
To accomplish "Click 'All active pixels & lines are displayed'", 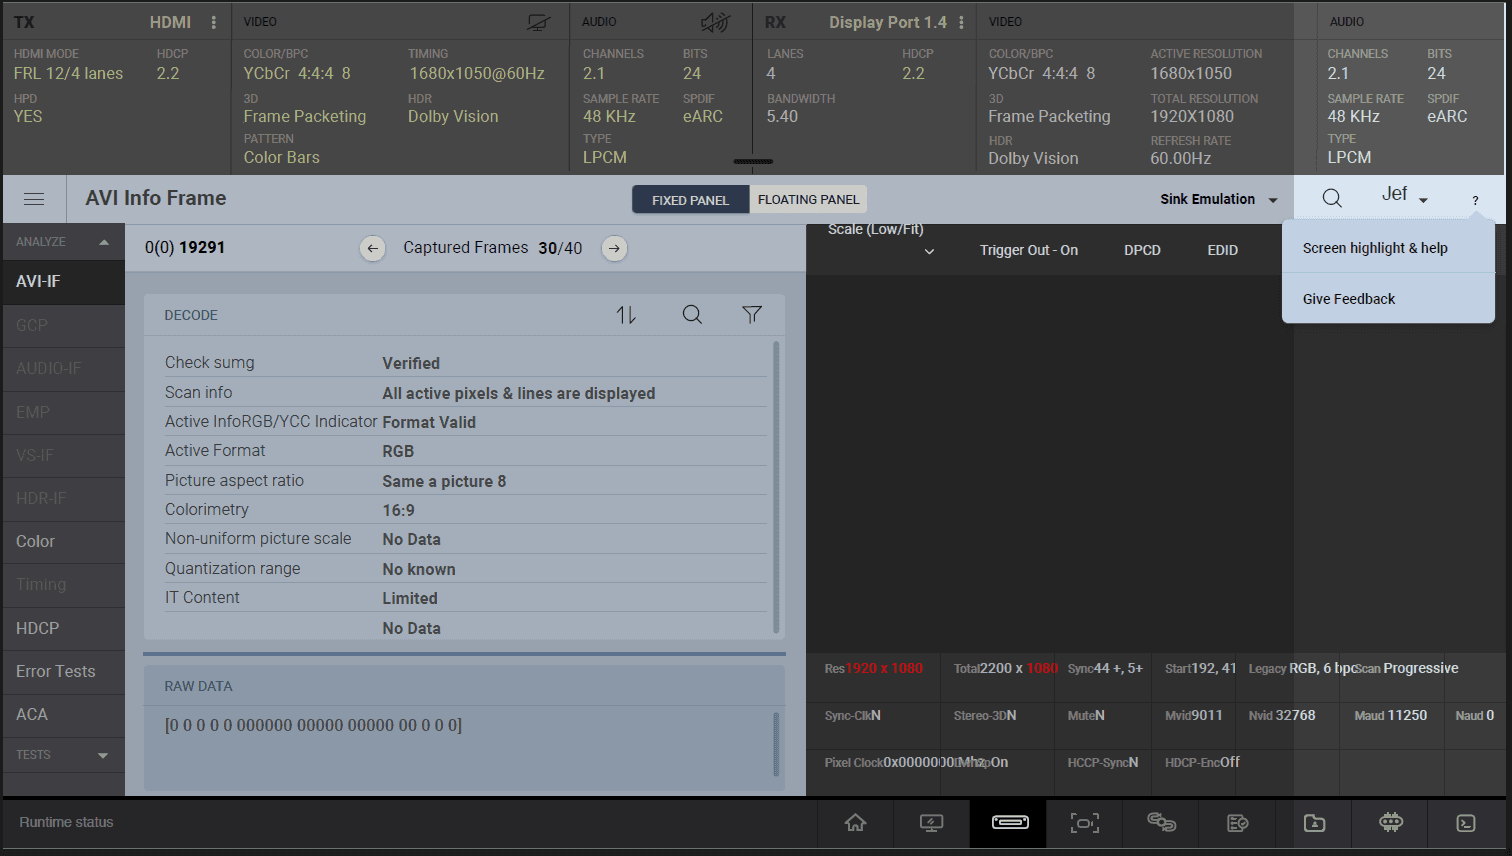I will tap(519, 393).
